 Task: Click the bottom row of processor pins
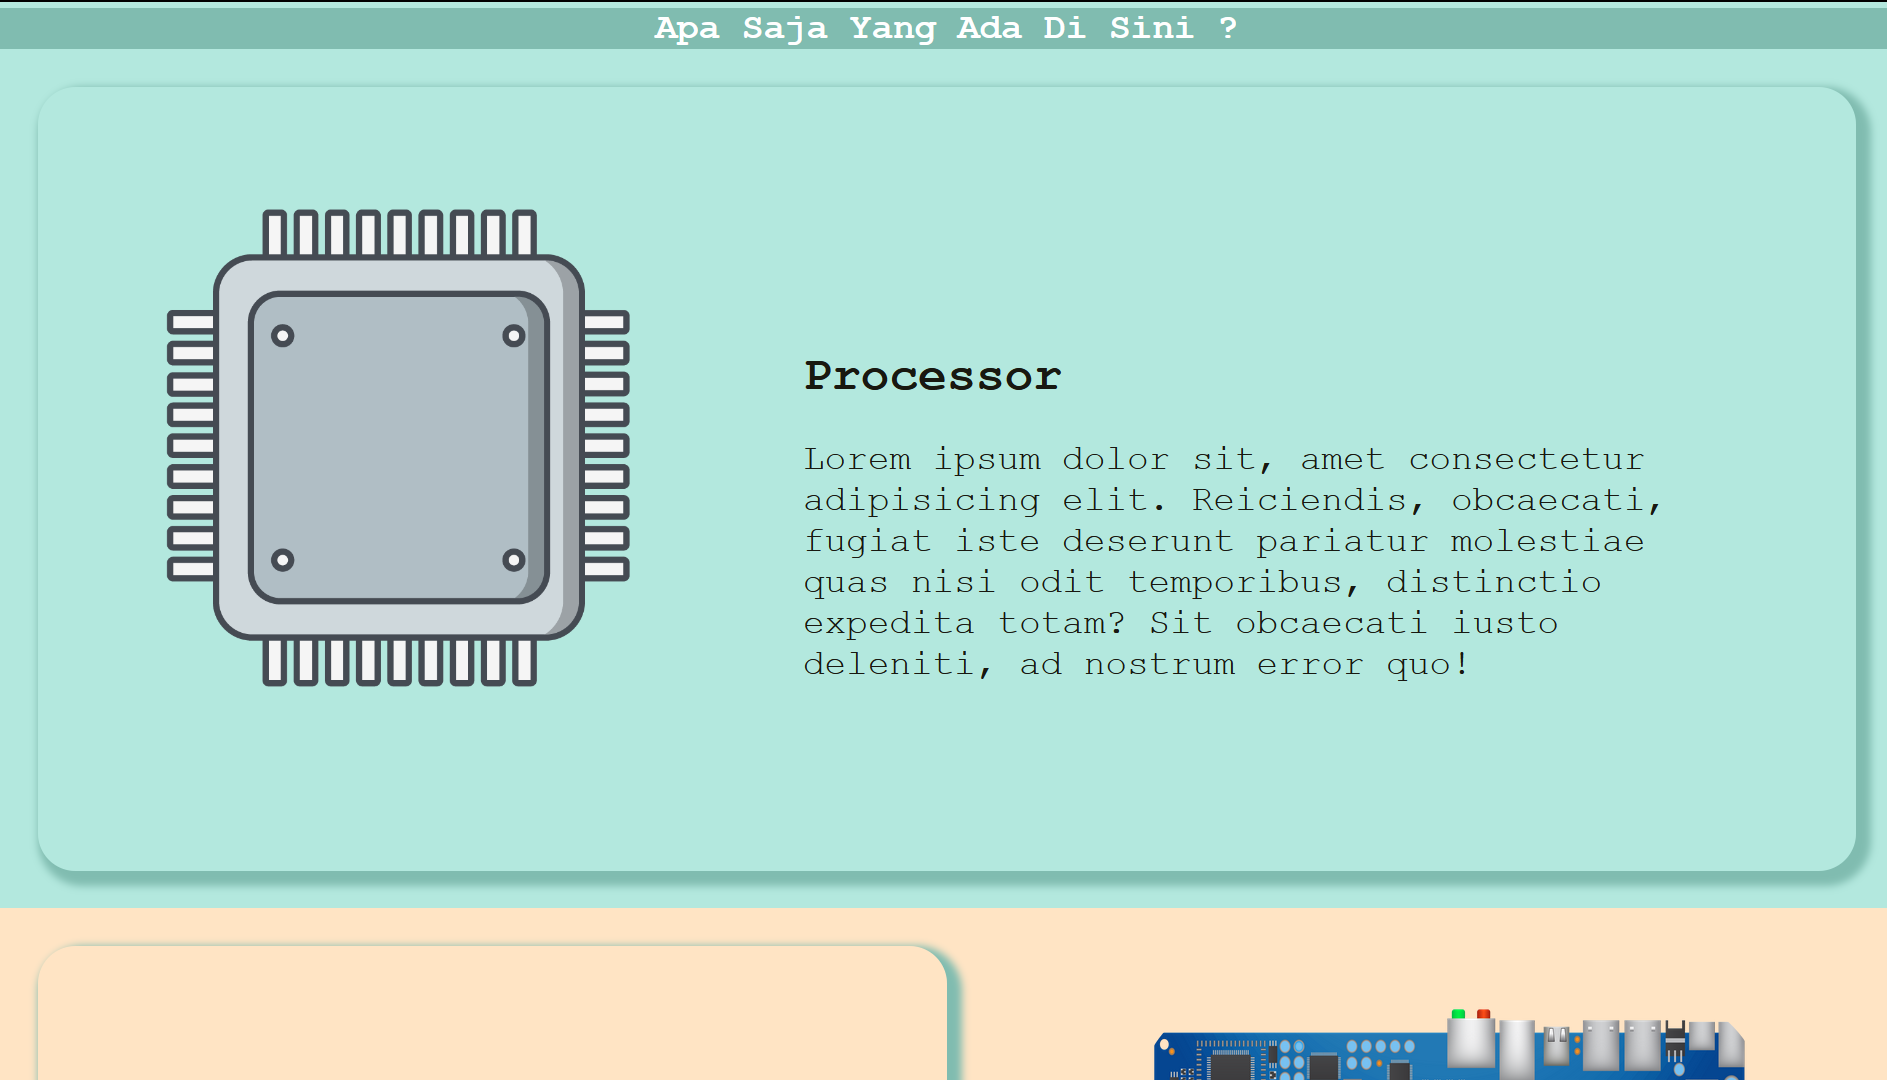(399, 662)
